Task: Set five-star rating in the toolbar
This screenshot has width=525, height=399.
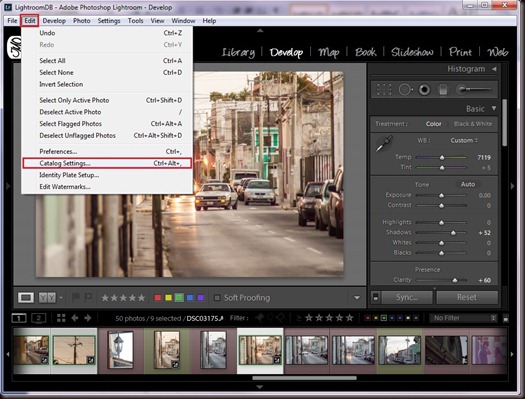Action: (x=142, y=298)
